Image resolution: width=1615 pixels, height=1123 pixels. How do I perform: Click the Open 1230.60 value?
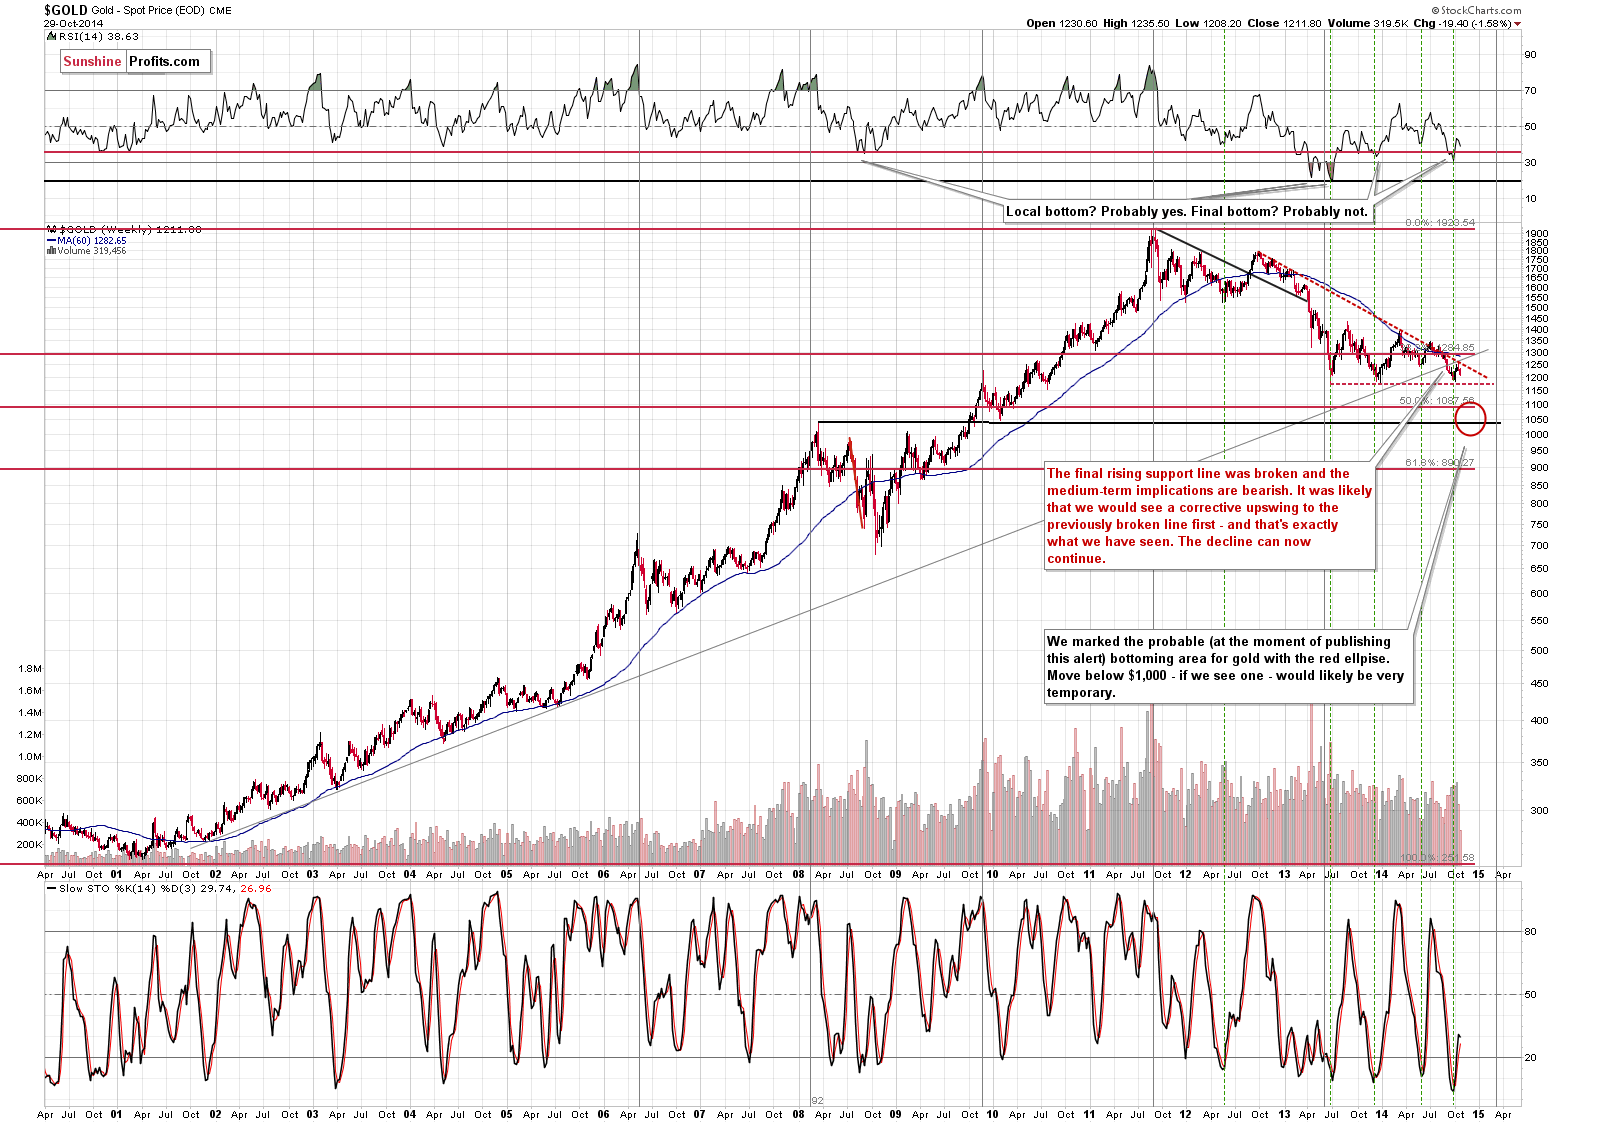(x=1061, y=23)
